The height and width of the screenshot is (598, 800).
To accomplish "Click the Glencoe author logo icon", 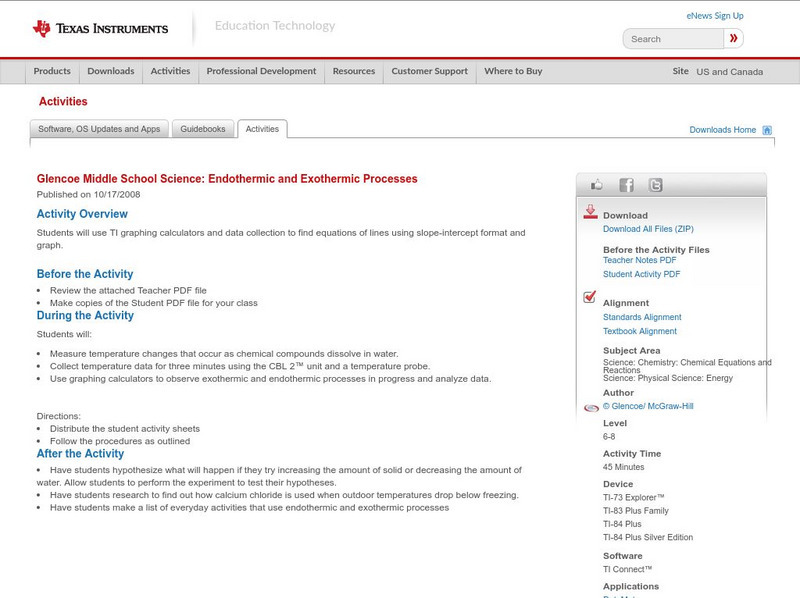I will (x=591, y=408).
